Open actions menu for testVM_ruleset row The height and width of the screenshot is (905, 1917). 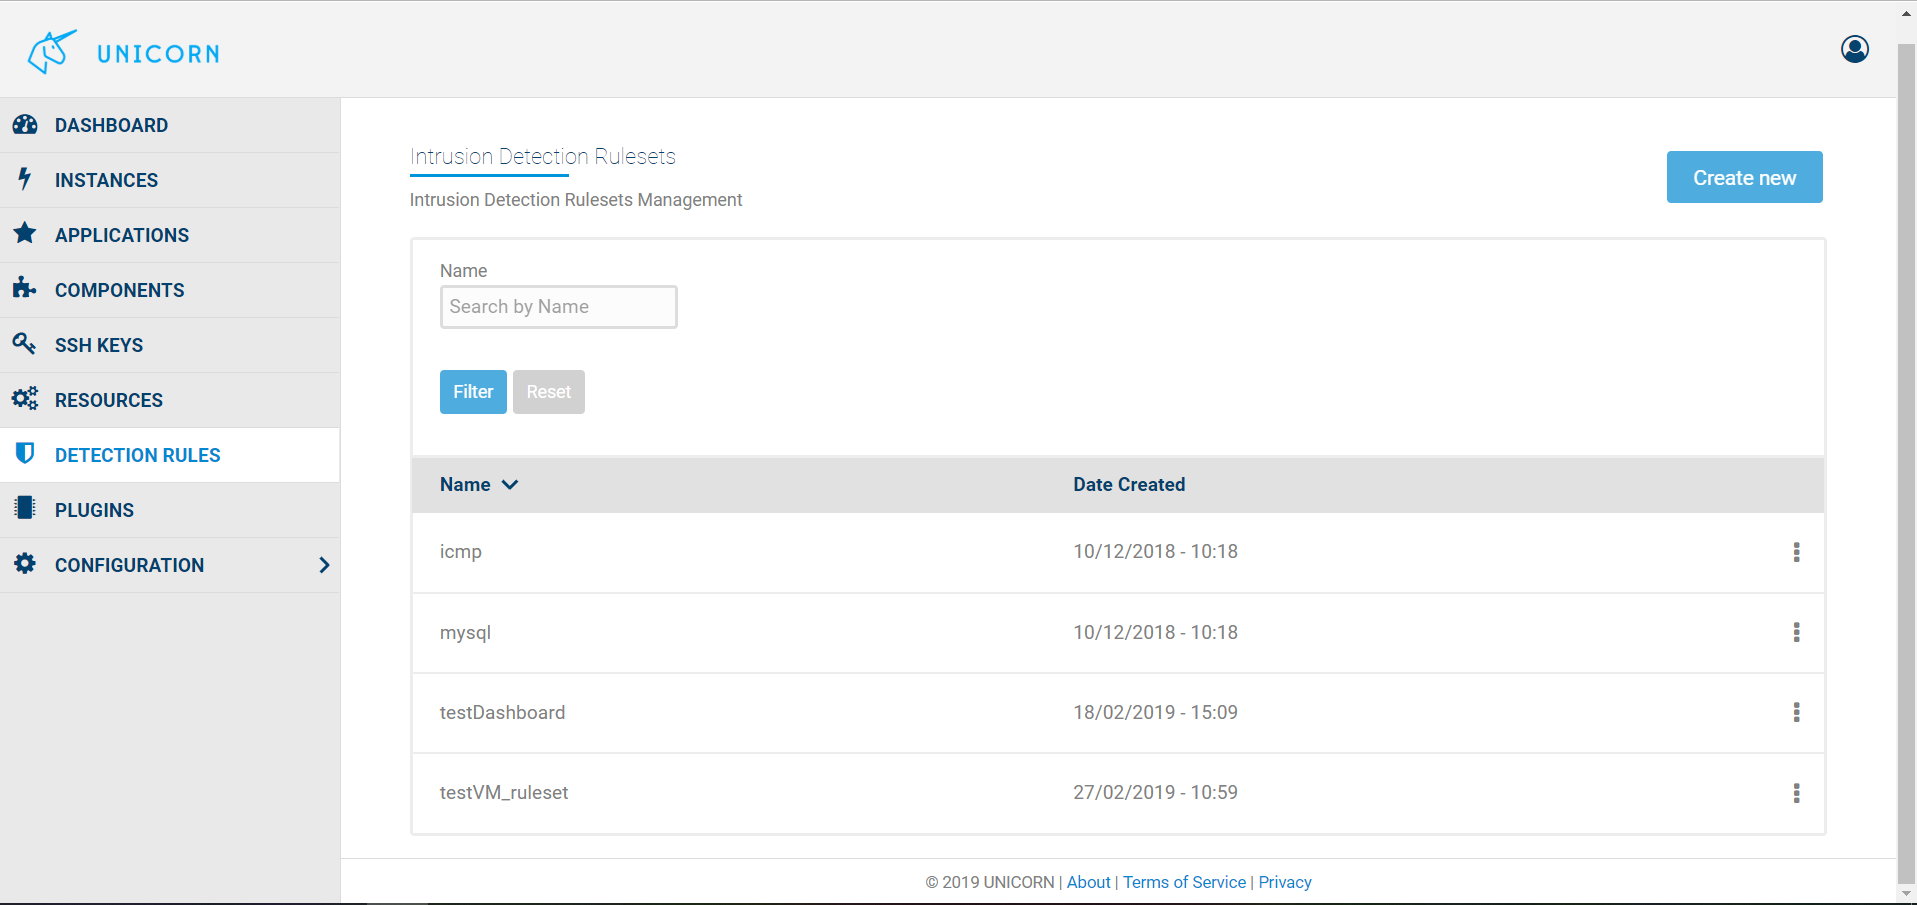click(x=1796, y=793)
